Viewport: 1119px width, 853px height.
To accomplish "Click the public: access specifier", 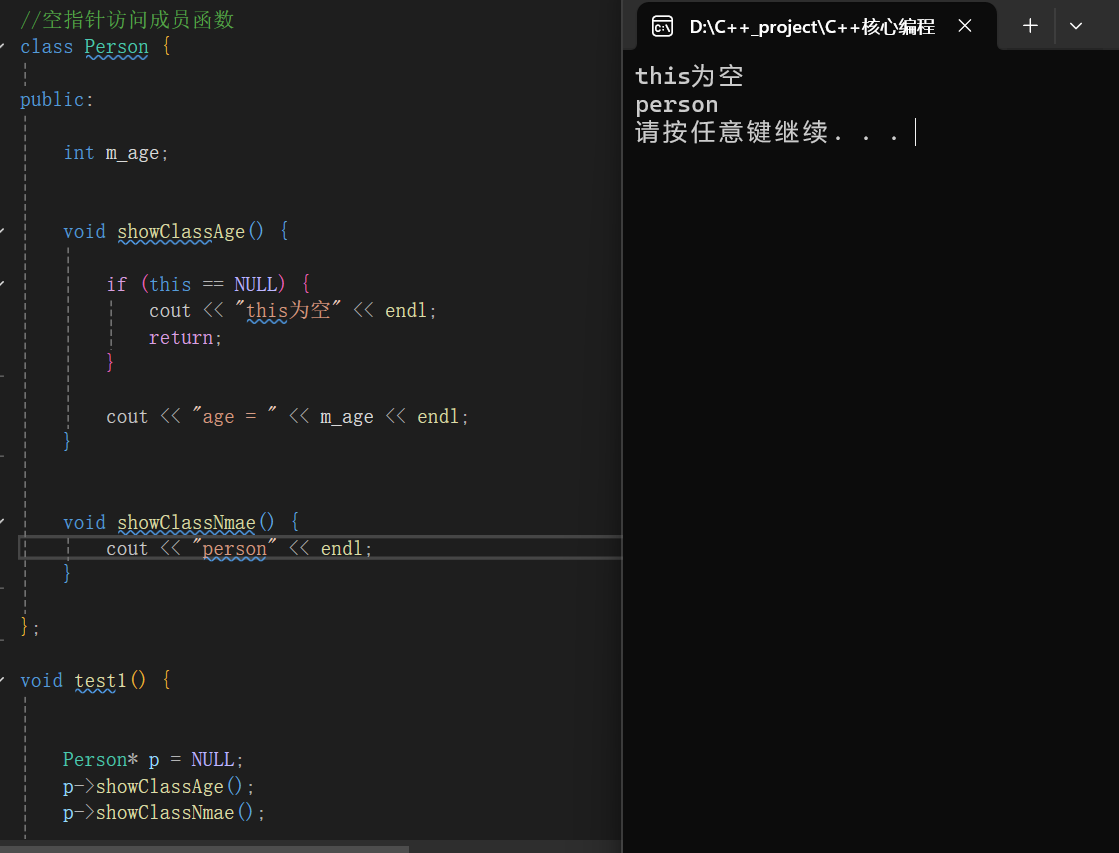I will pos(56,100).
